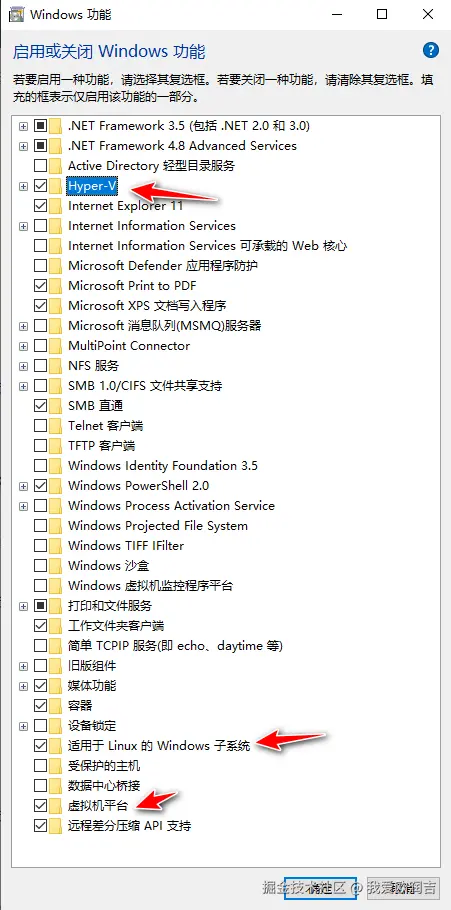Expand NFS 服务 node
Image resolution: width=451 pixels, height=910 pixels.
23,366
